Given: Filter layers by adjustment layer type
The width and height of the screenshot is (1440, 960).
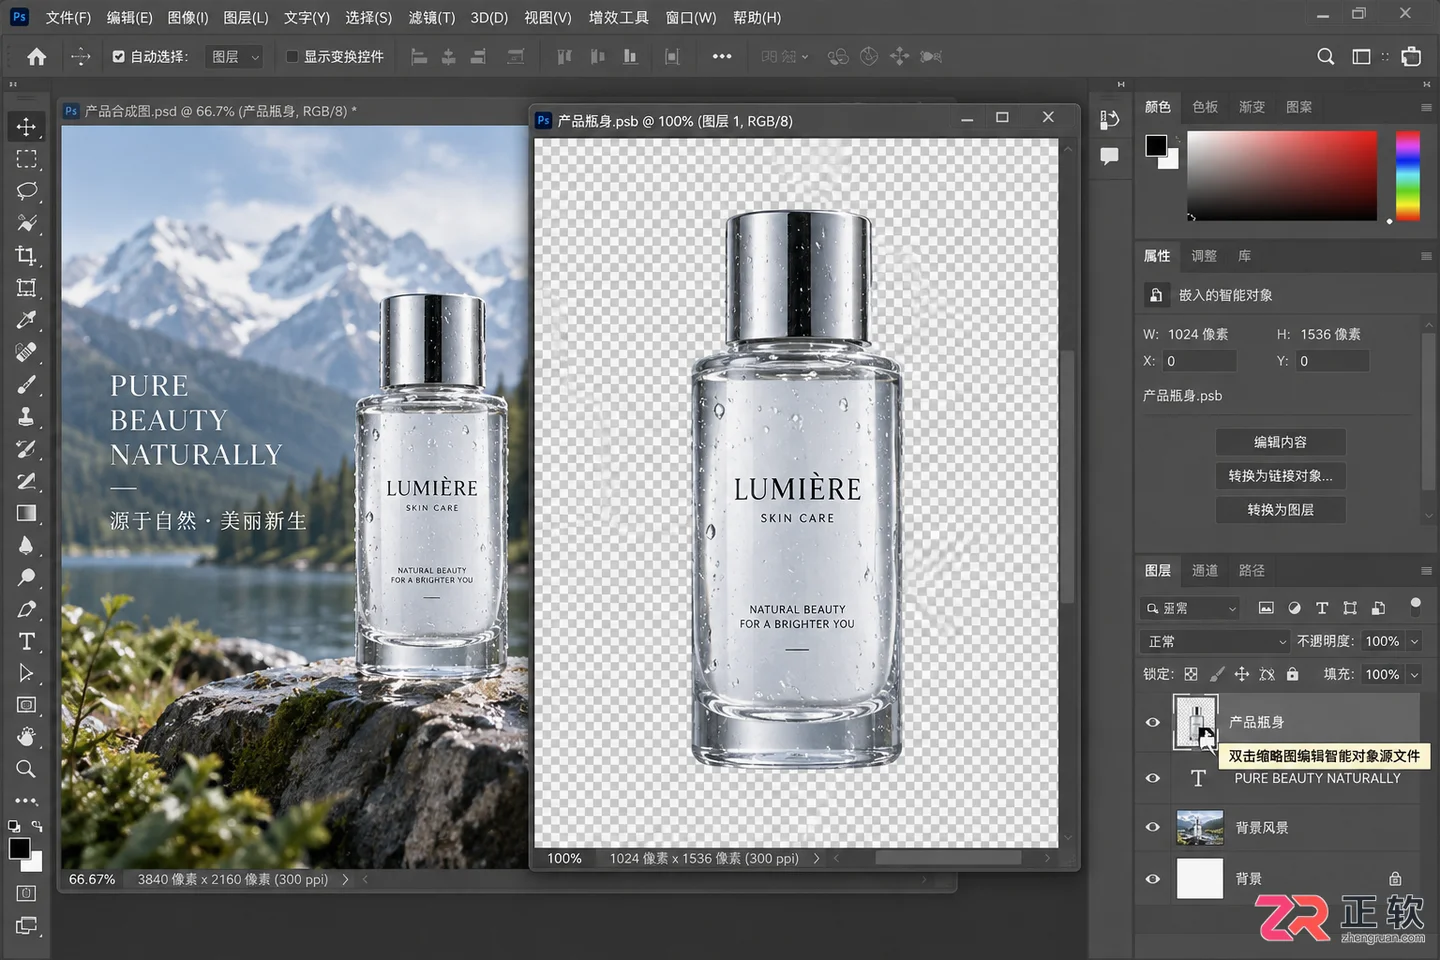Looking at the screenshot, I should (1294, 608).
